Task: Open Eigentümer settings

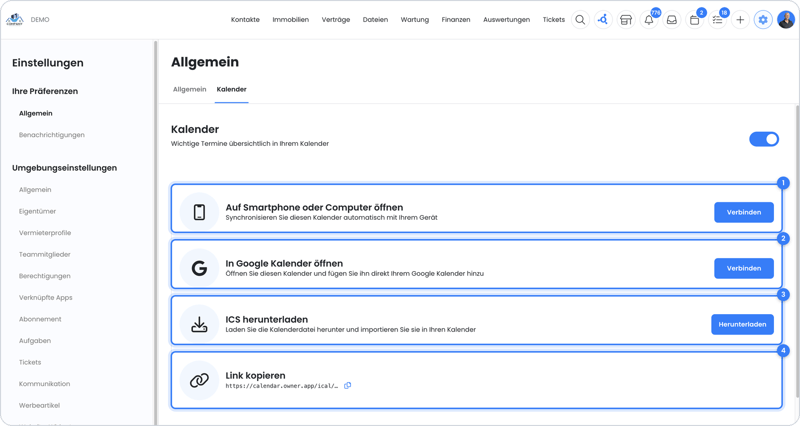Action: click(37, 211)
